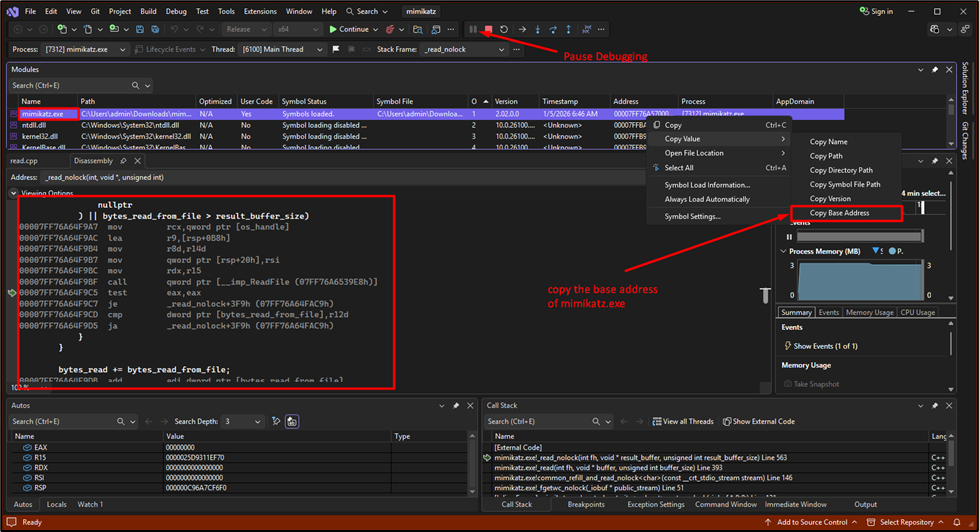The image size is (979, 532).
Task: Stop debugging with the red square
Action: pyautogui.click(x=488, y=29)
